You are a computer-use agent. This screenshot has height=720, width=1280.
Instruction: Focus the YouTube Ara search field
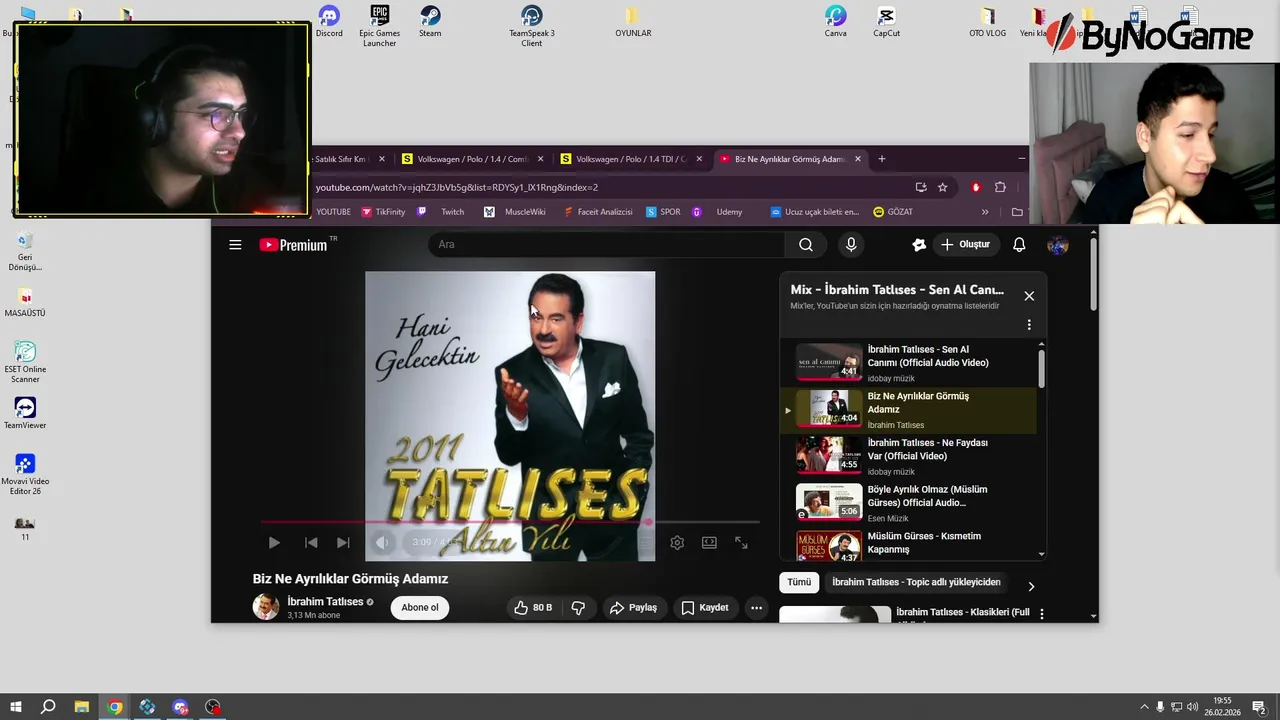tap(607, 244)
